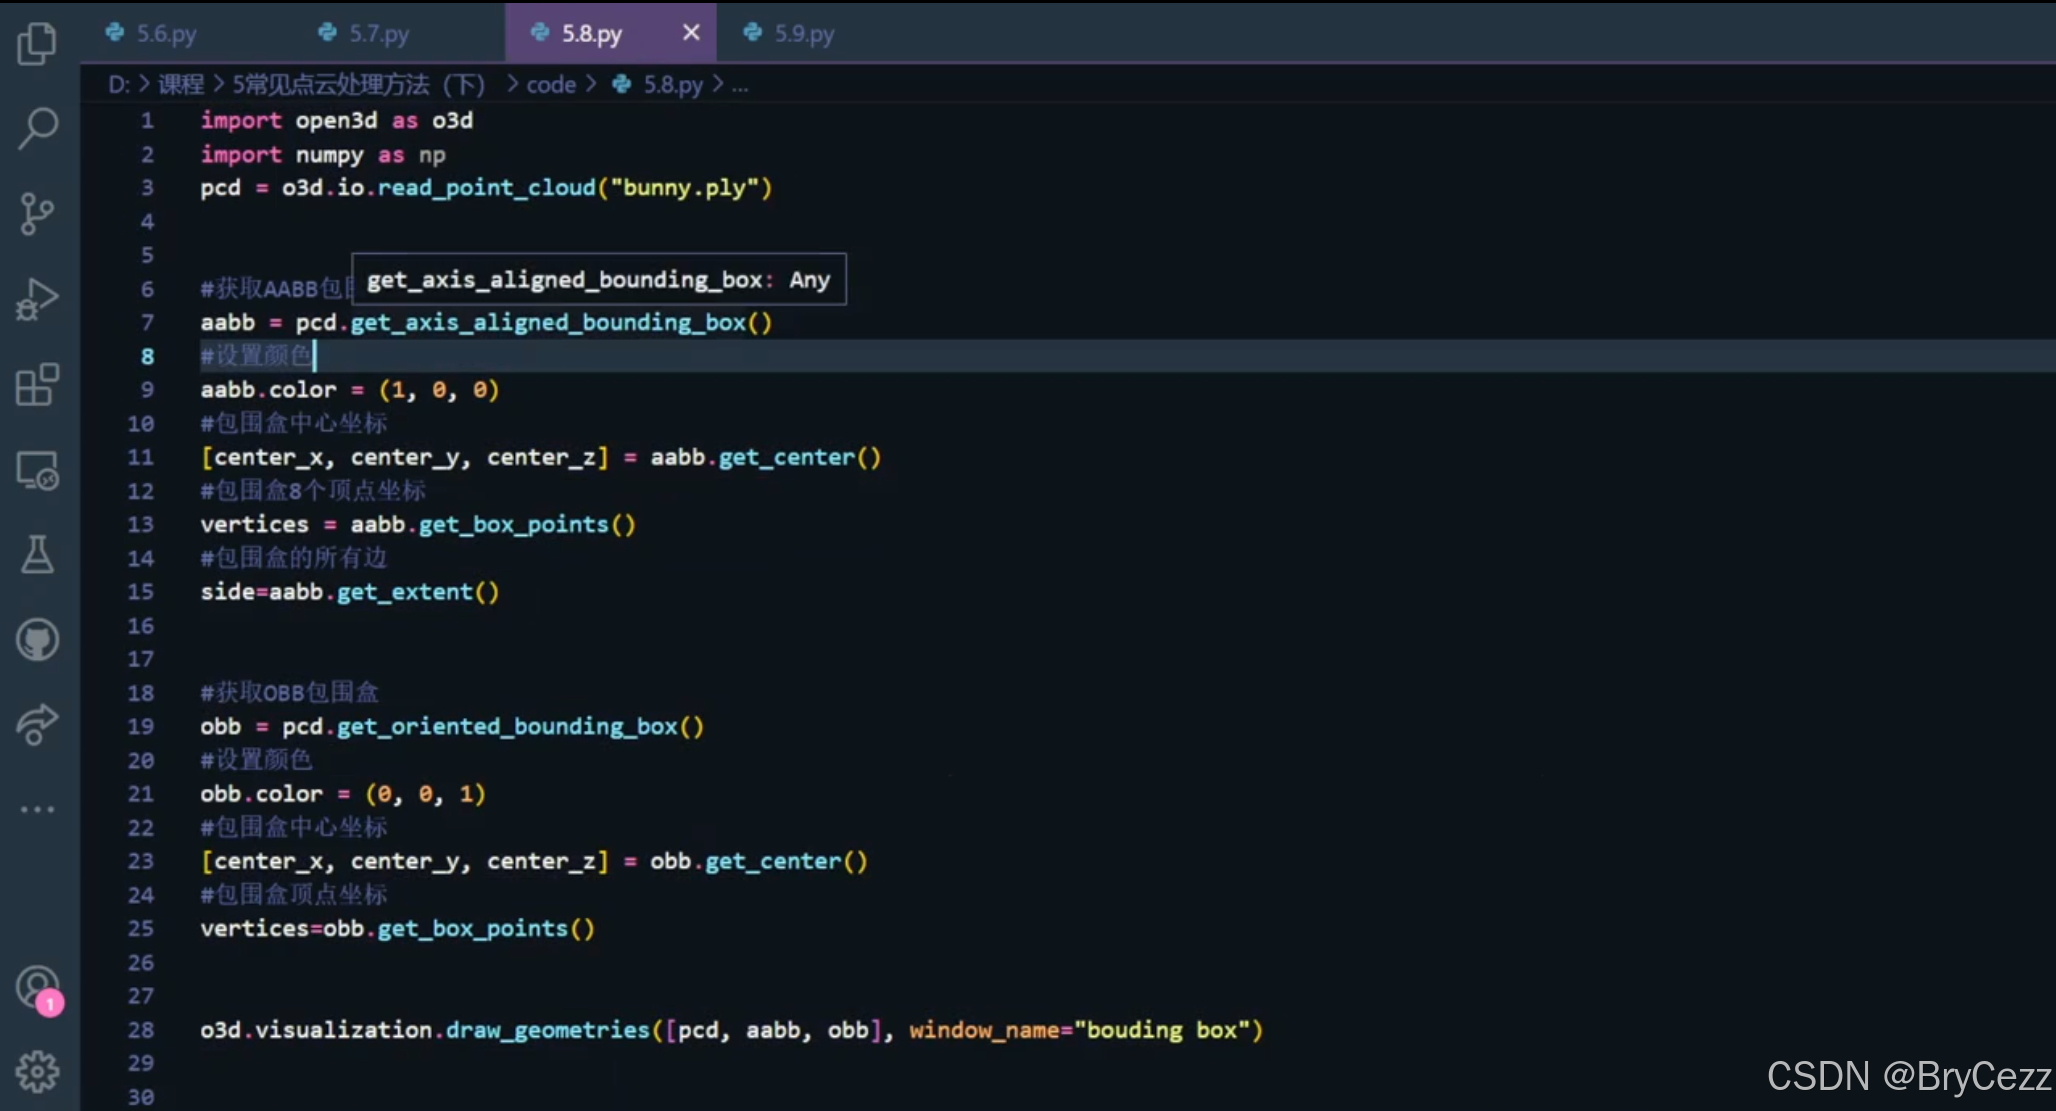Image resolution: width=2056 pixels, height=1111 pixels.
Task: Open the Search view
Action: pyautogui.click(x=37, y=128)
